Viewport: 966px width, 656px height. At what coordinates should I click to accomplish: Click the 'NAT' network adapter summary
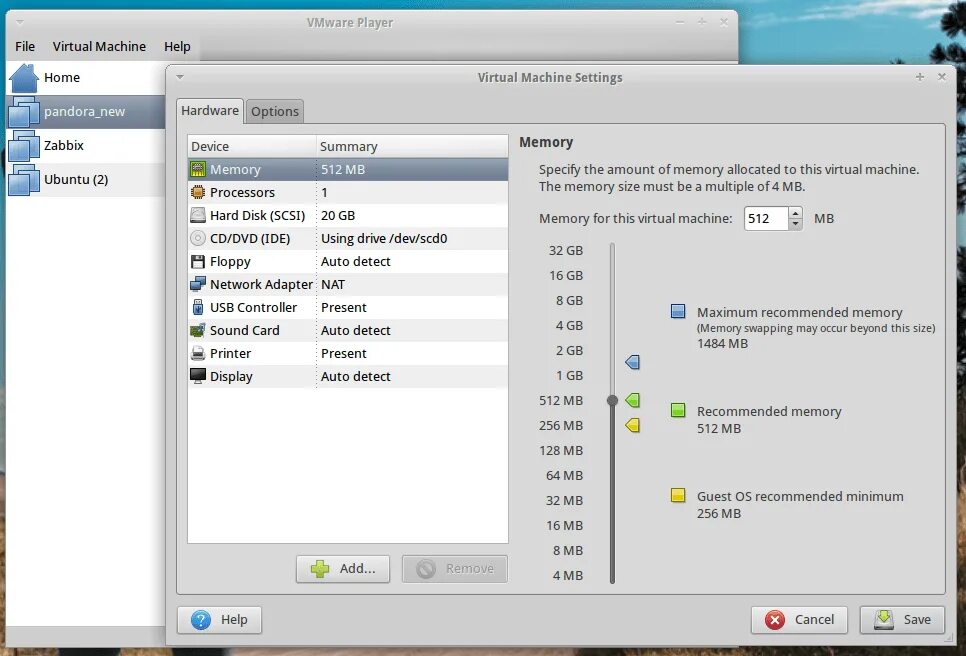pyautogui.click(x=333, y=285)
